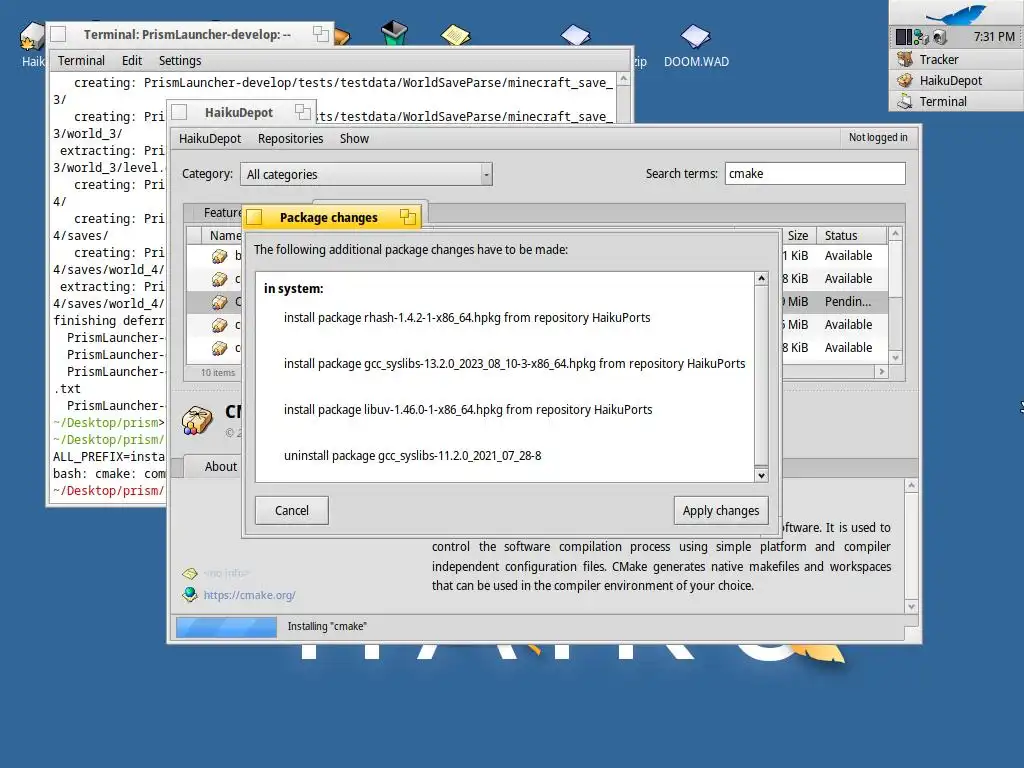Screen dimensions: 1024x768
Task: Click the HaikuDepot window title tab
Action: click(x=239, y=112)
